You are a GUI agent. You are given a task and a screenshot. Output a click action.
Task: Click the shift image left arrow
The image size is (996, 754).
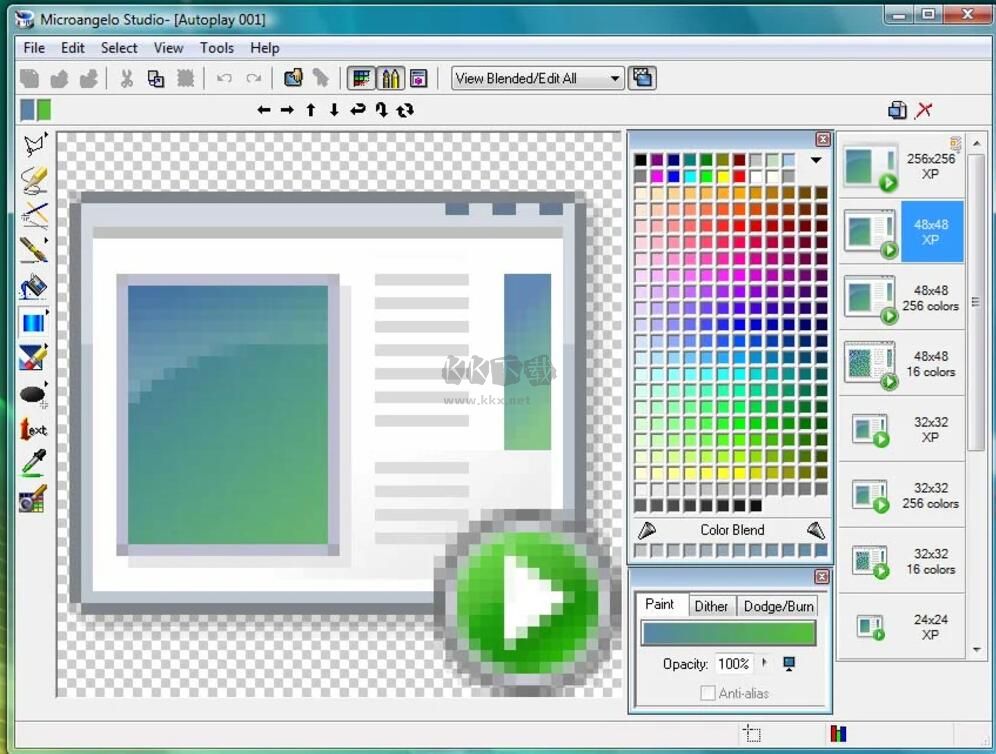[264, 110]
